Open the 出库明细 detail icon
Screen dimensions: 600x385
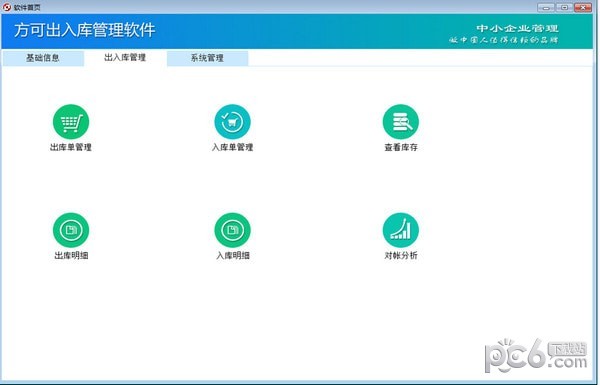[x=71, y=230]
